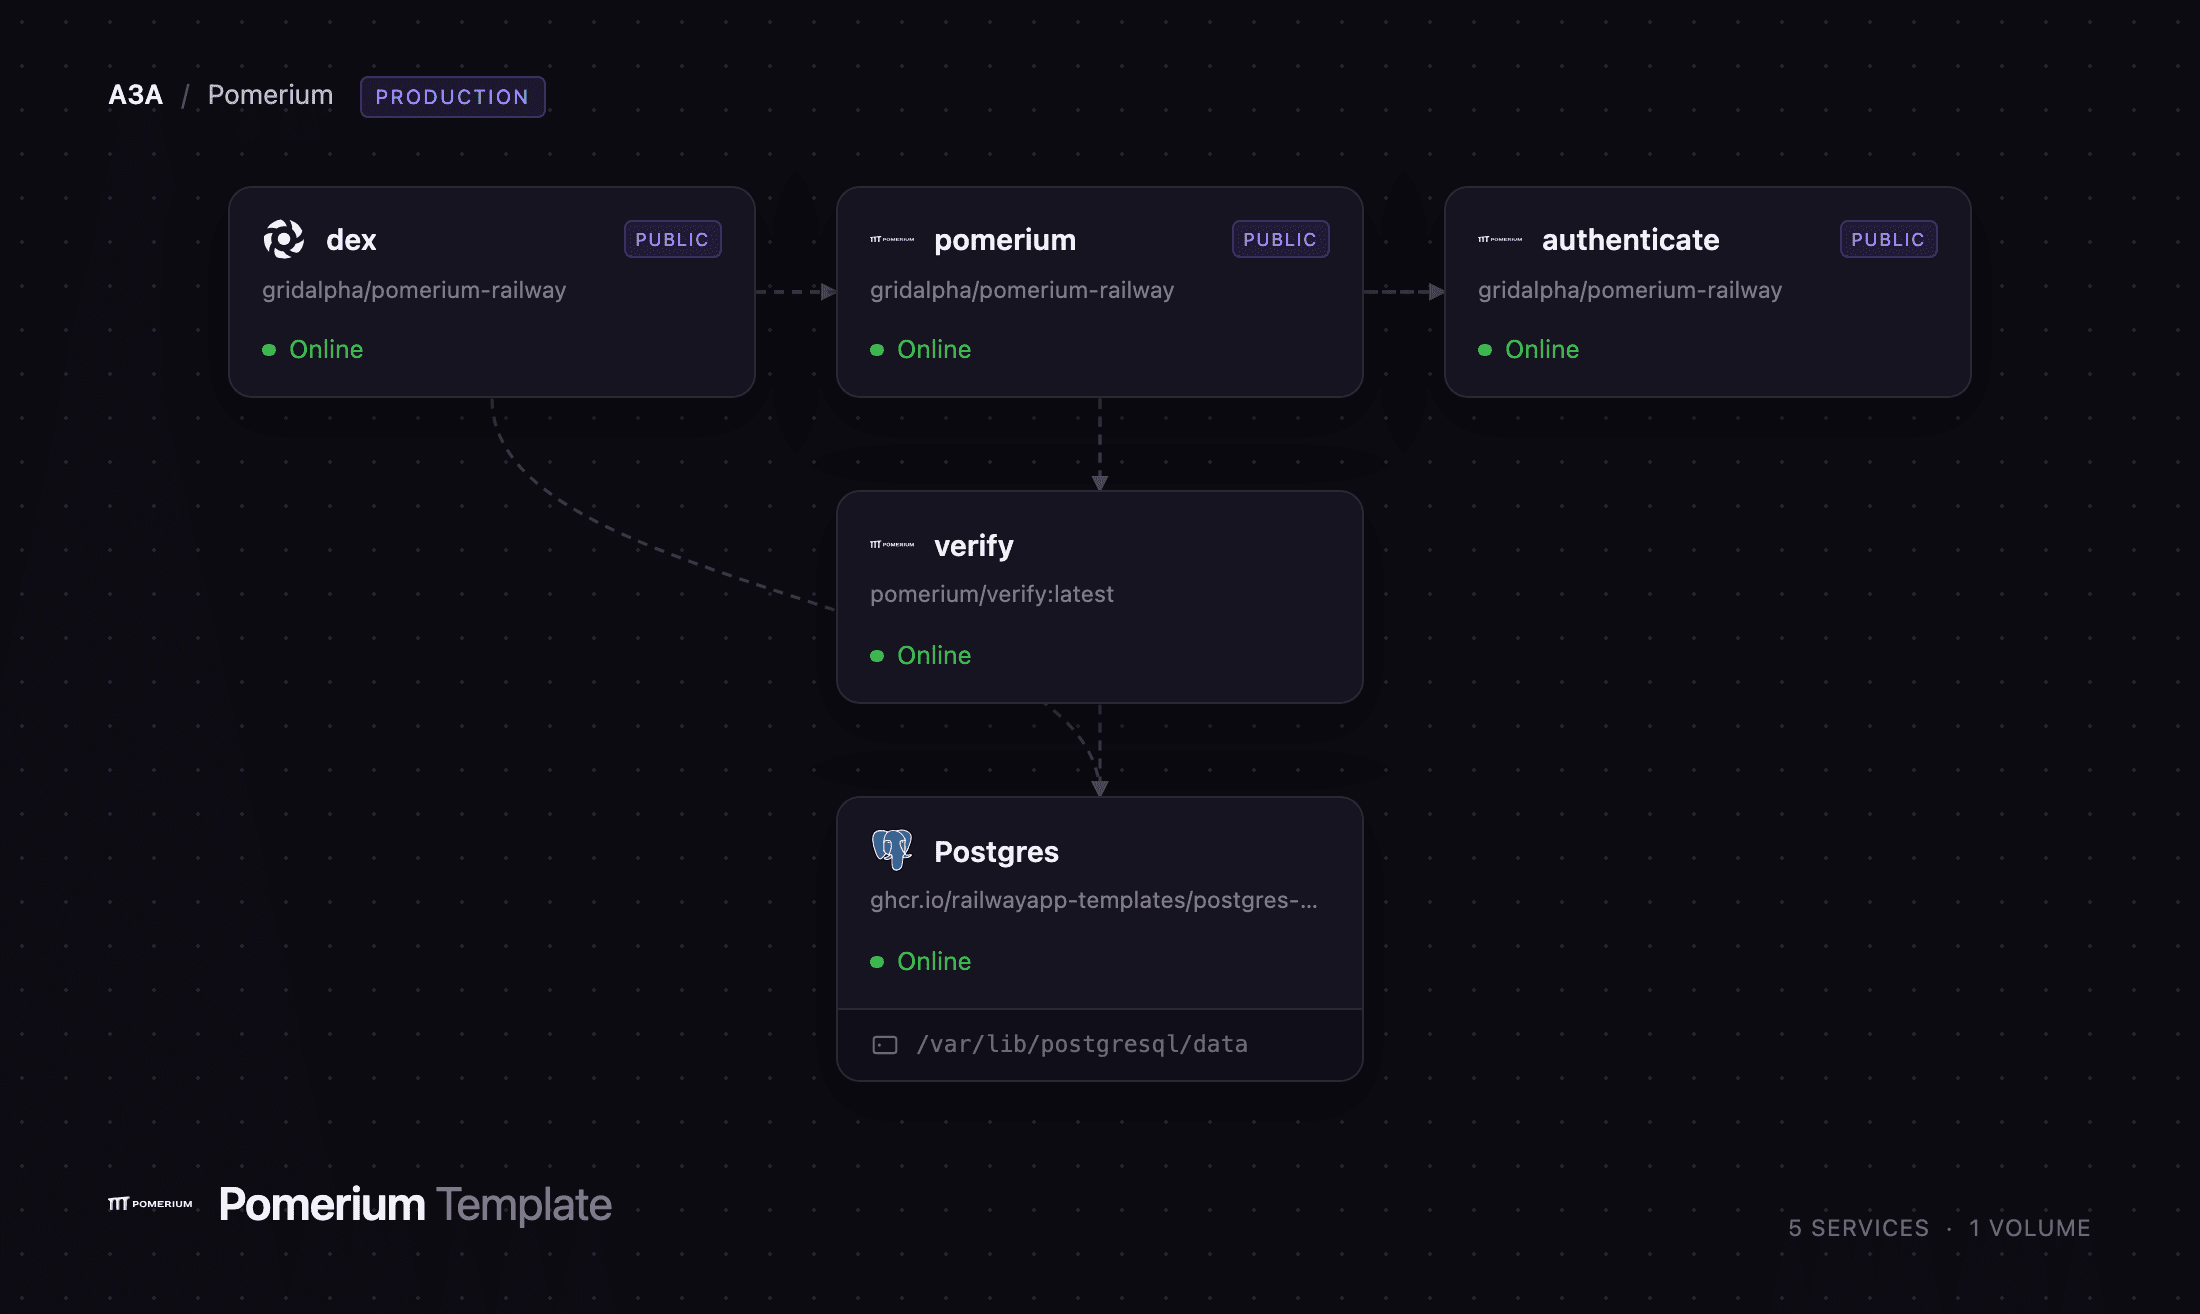Click gridalpha/pomerium-railway source under pomerium card

[x=1022, y=290]
